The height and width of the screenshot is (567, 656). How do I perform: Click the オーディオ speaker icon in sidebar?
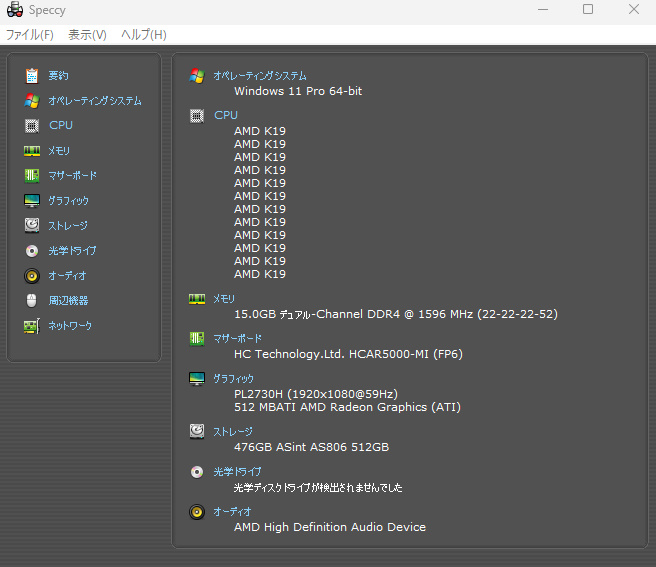(x=32, y=276)
